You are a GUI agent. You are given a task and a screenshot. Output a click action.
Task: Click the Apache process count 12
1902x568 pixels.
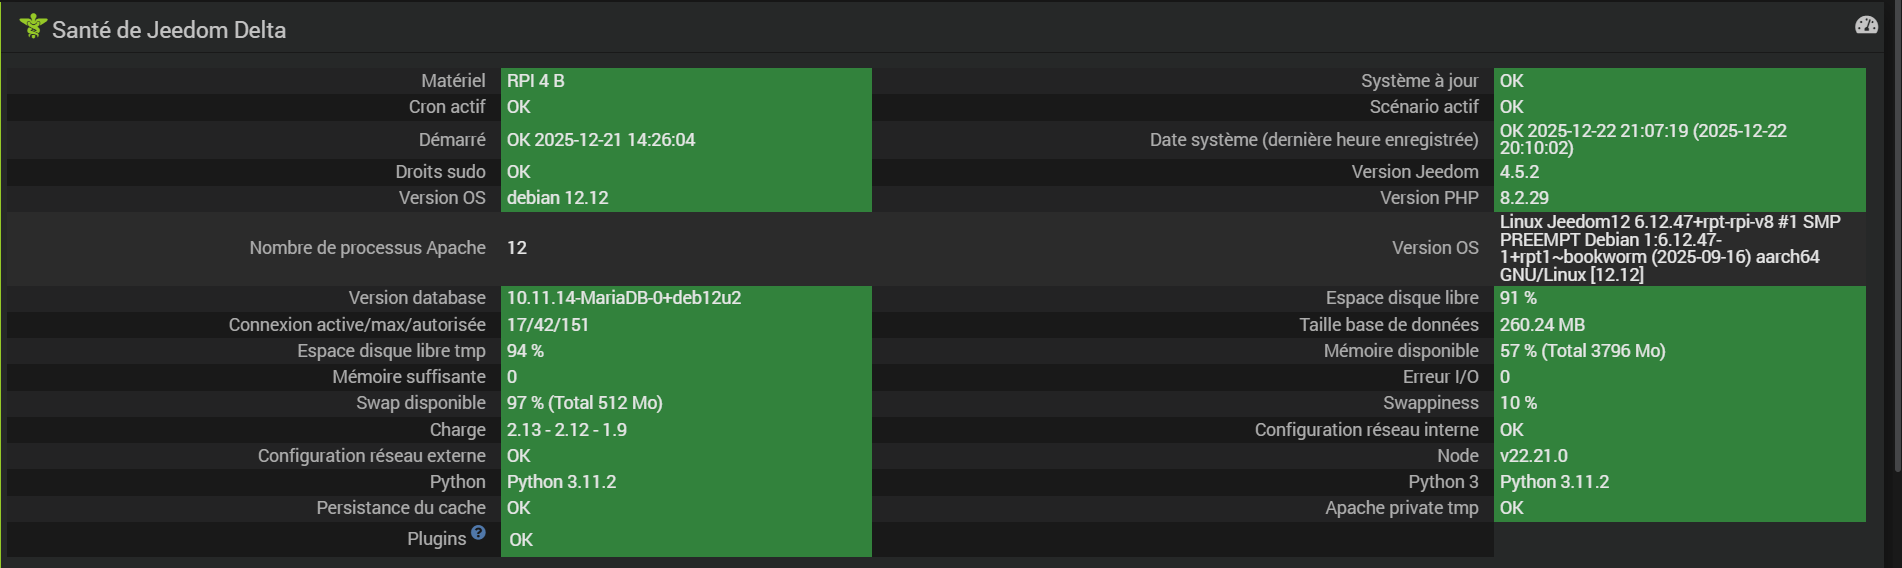517,248
